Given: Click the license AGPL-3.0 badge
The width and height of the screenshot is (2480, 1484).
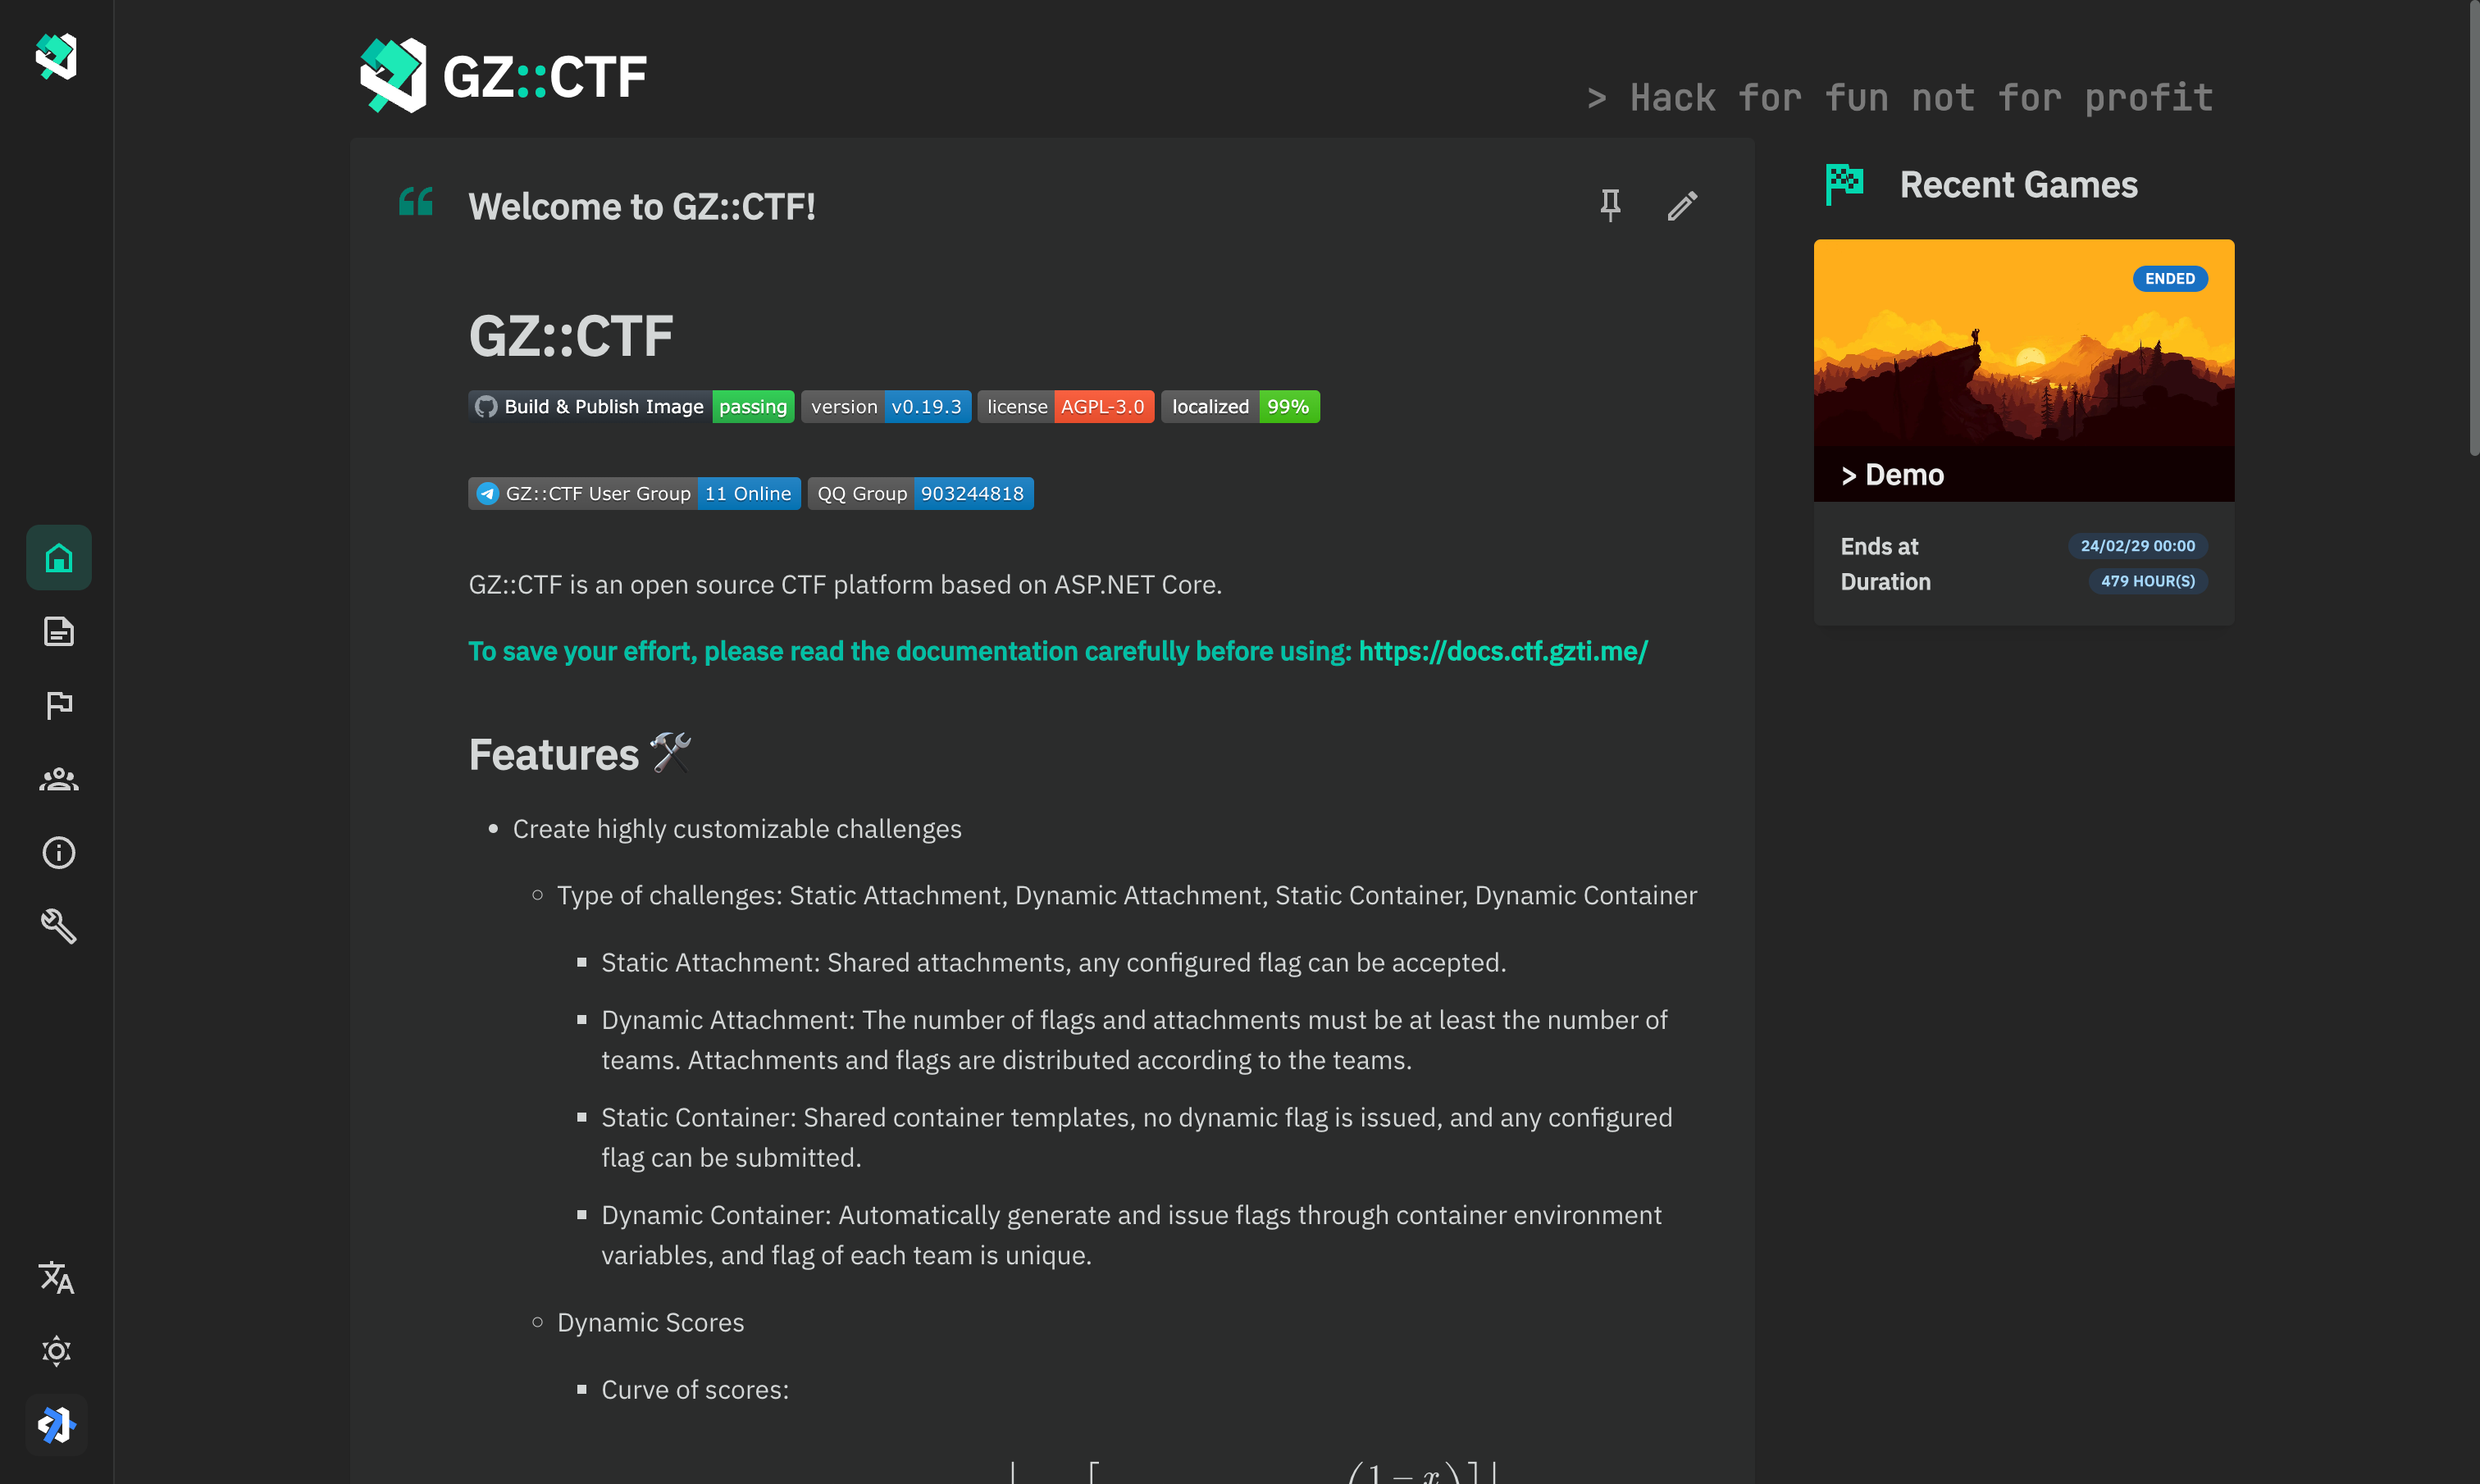Looking at the screenshot, I should pos(1065,407).
